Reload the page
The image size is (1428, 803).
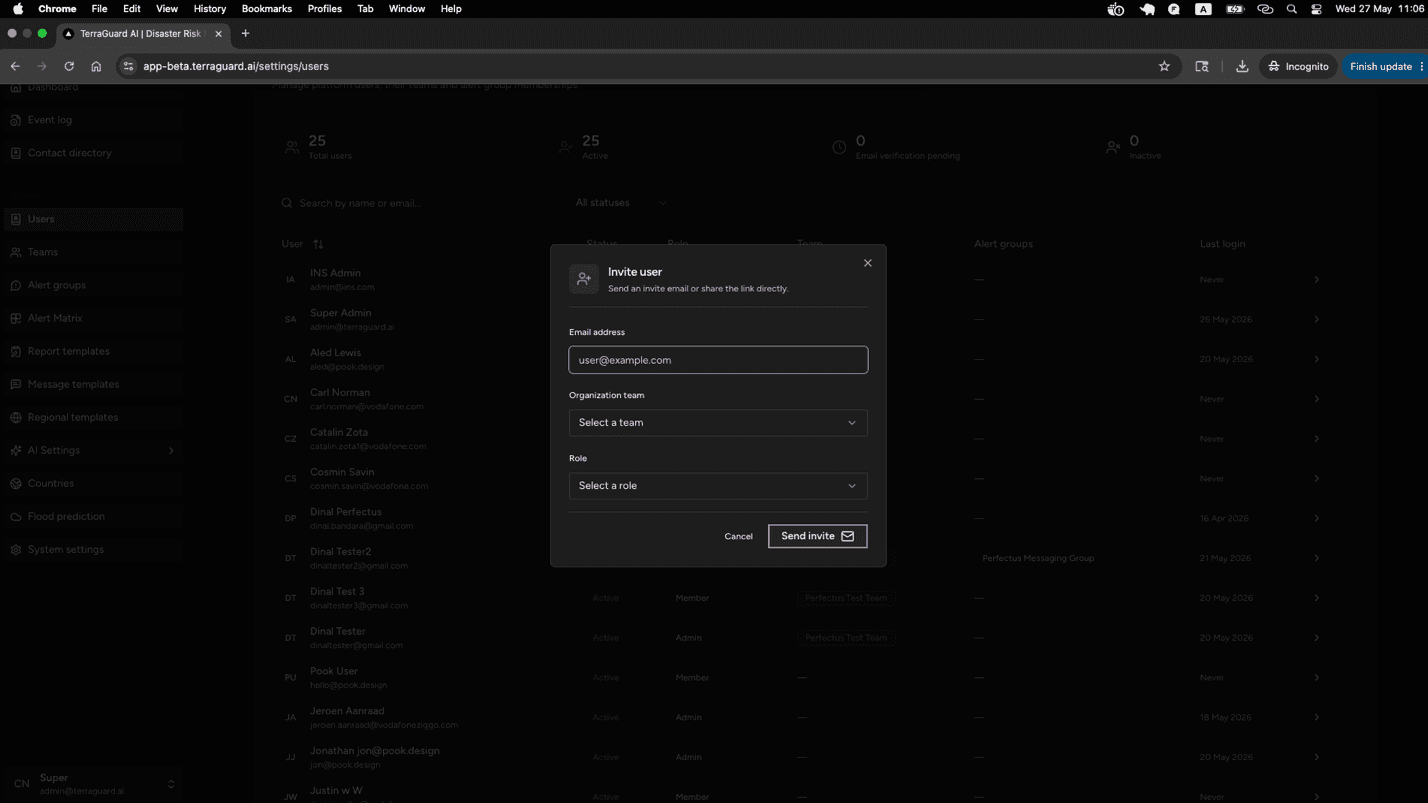click(x=69, y=66)
